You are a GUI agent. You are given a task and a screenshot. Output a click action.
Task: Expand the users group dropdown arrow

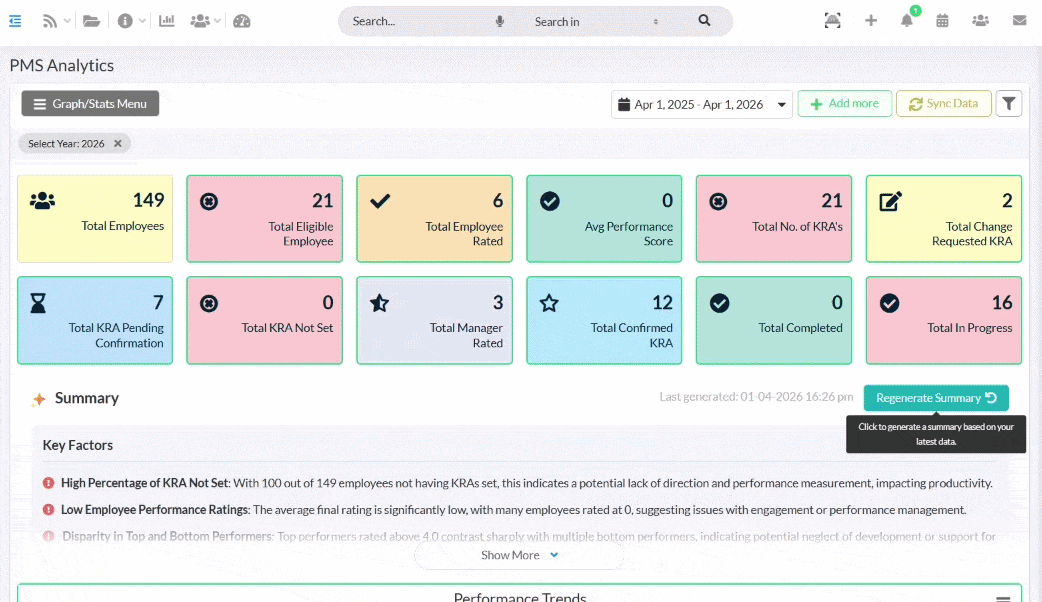click(217, 21)
